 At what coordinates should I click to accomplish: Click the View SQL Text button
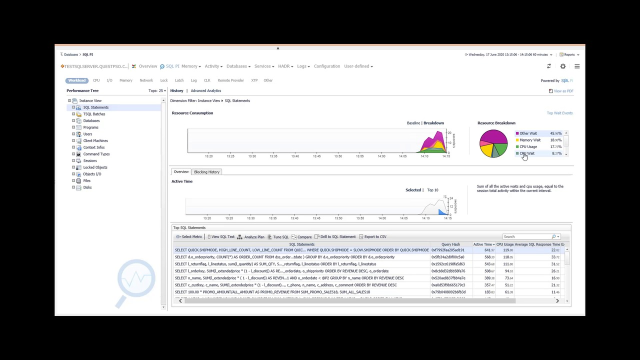[221, 237]
